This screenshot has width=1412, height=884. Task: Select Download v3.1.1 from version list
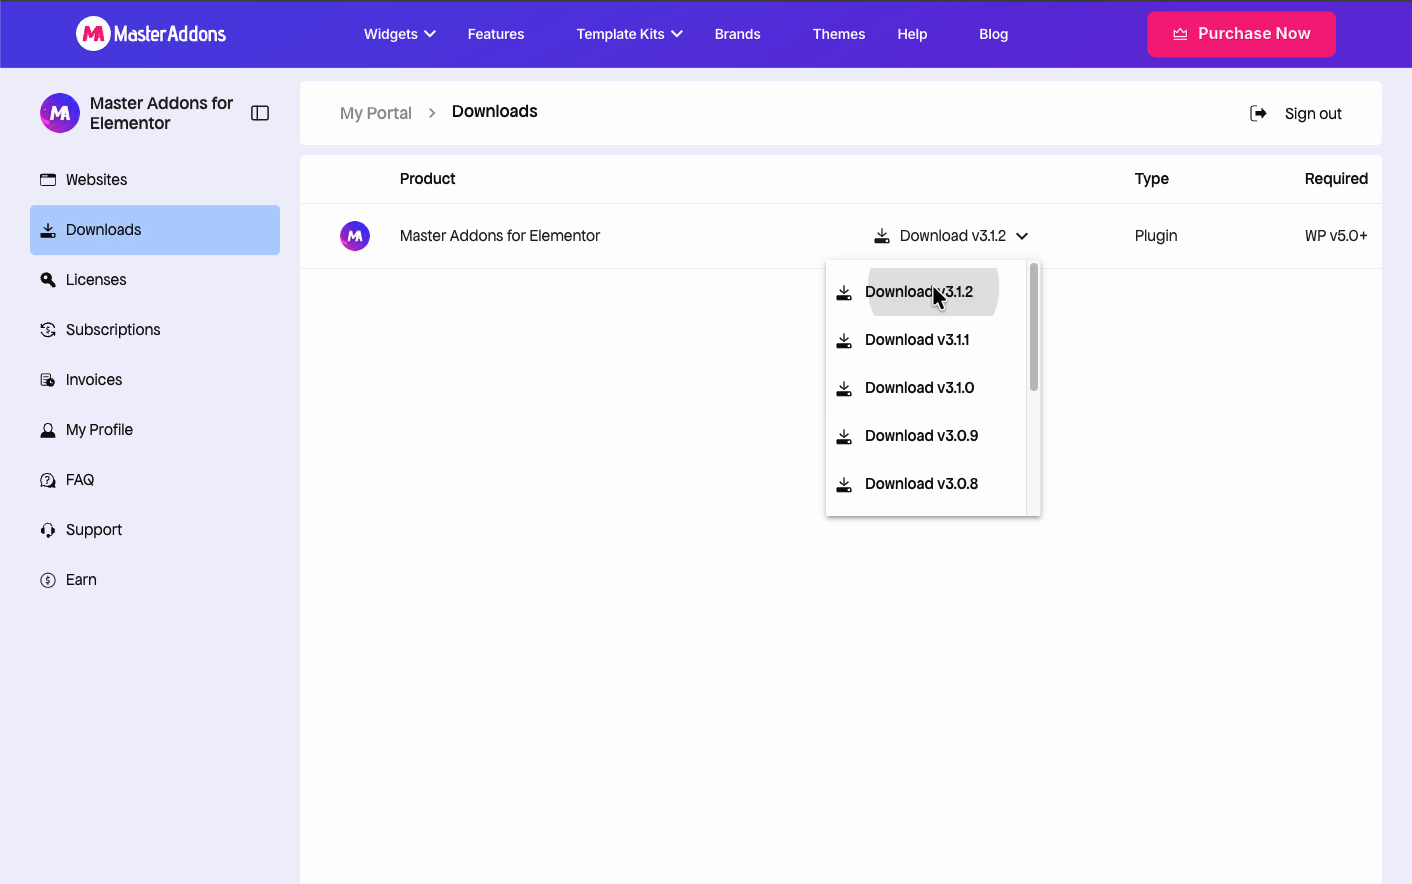click(926, 340)
